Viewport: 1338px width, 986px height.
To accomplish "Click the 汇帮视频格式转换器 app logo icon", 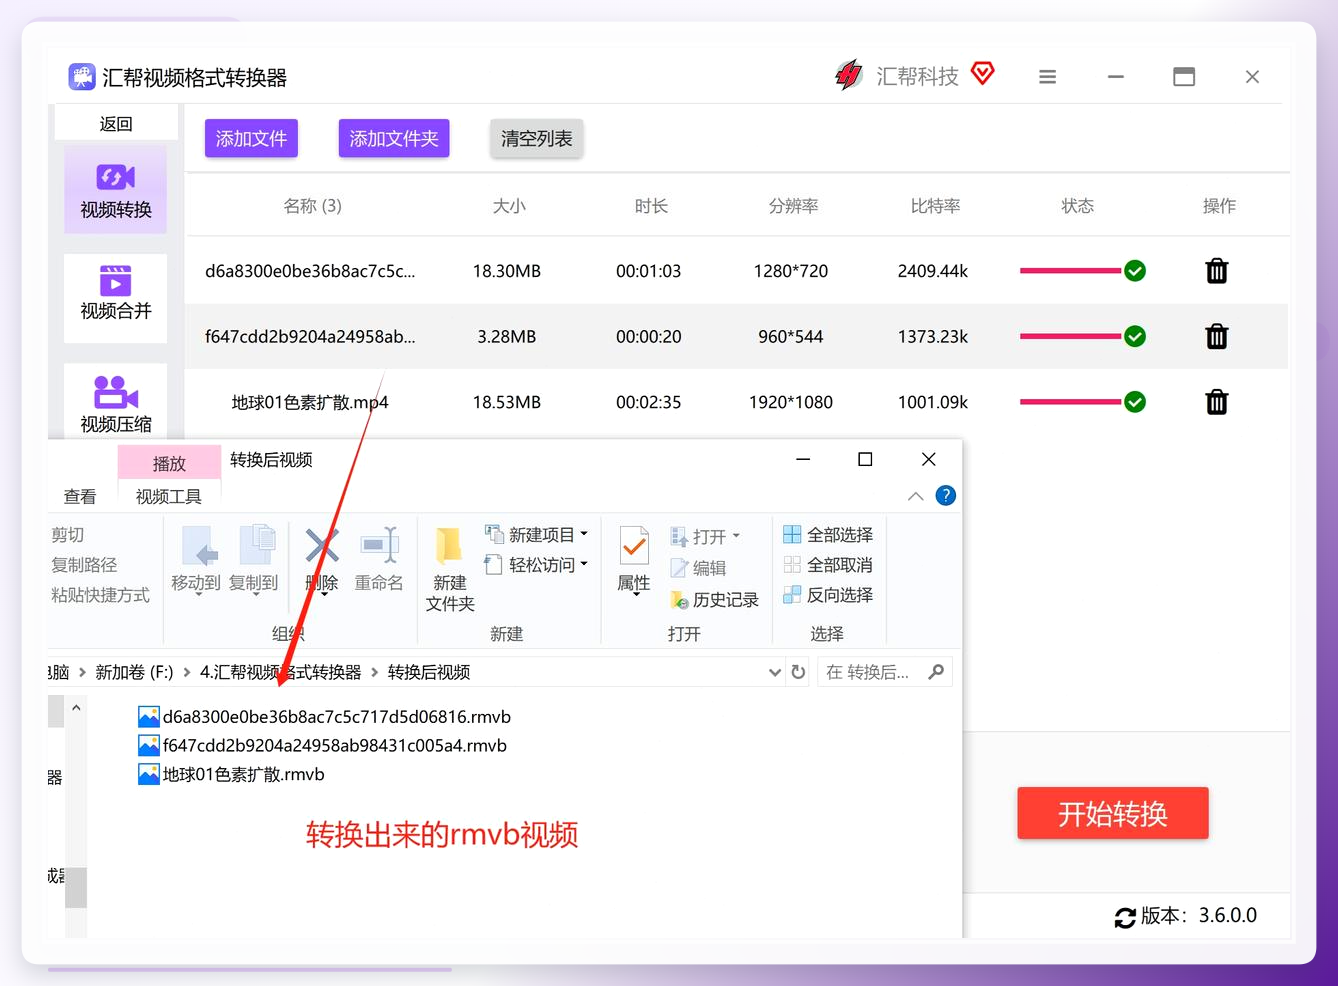I will [x=82, y=77].
